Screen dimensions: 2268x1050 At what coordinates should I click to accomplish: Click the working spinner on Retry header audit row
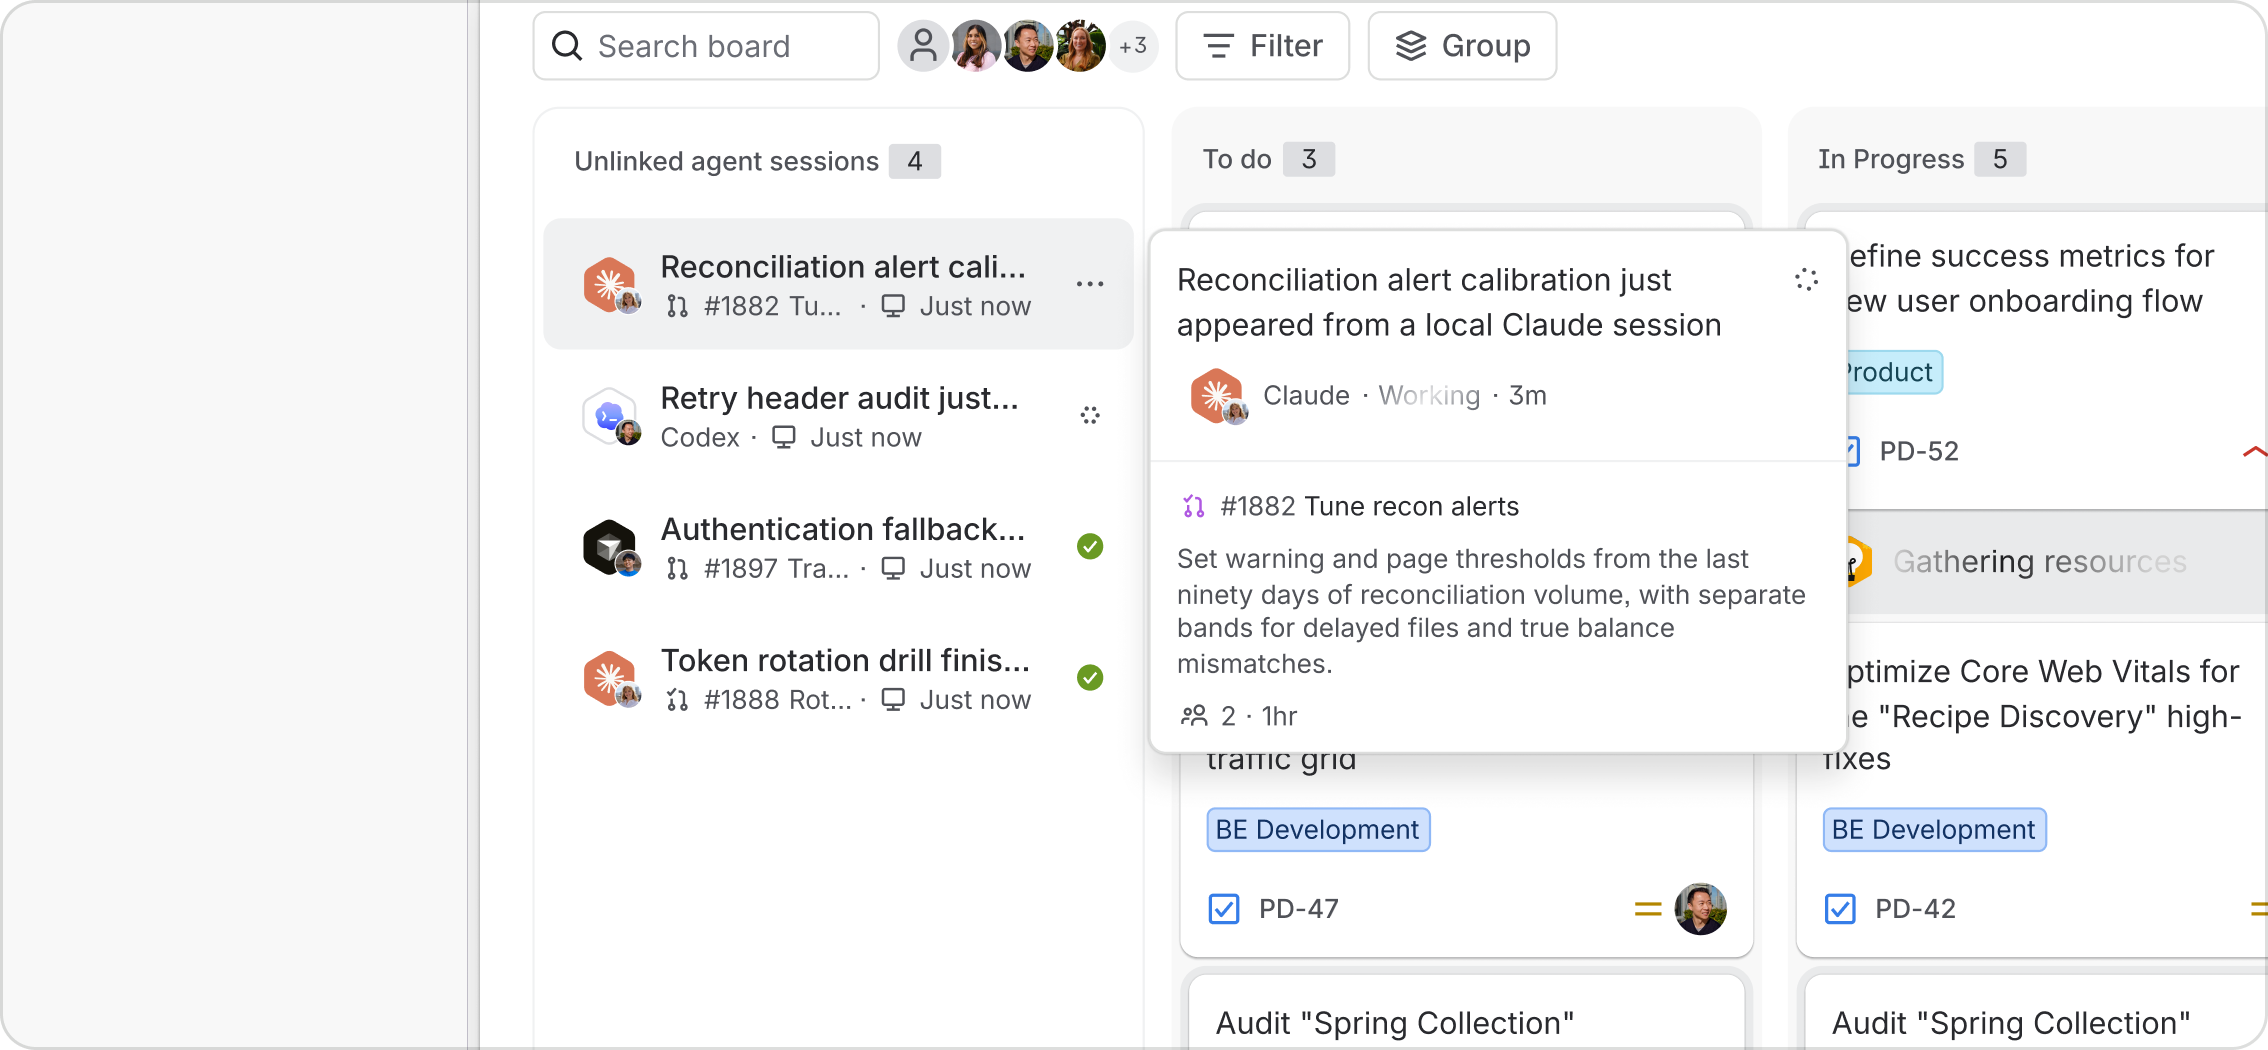(x=1090, y=415)
